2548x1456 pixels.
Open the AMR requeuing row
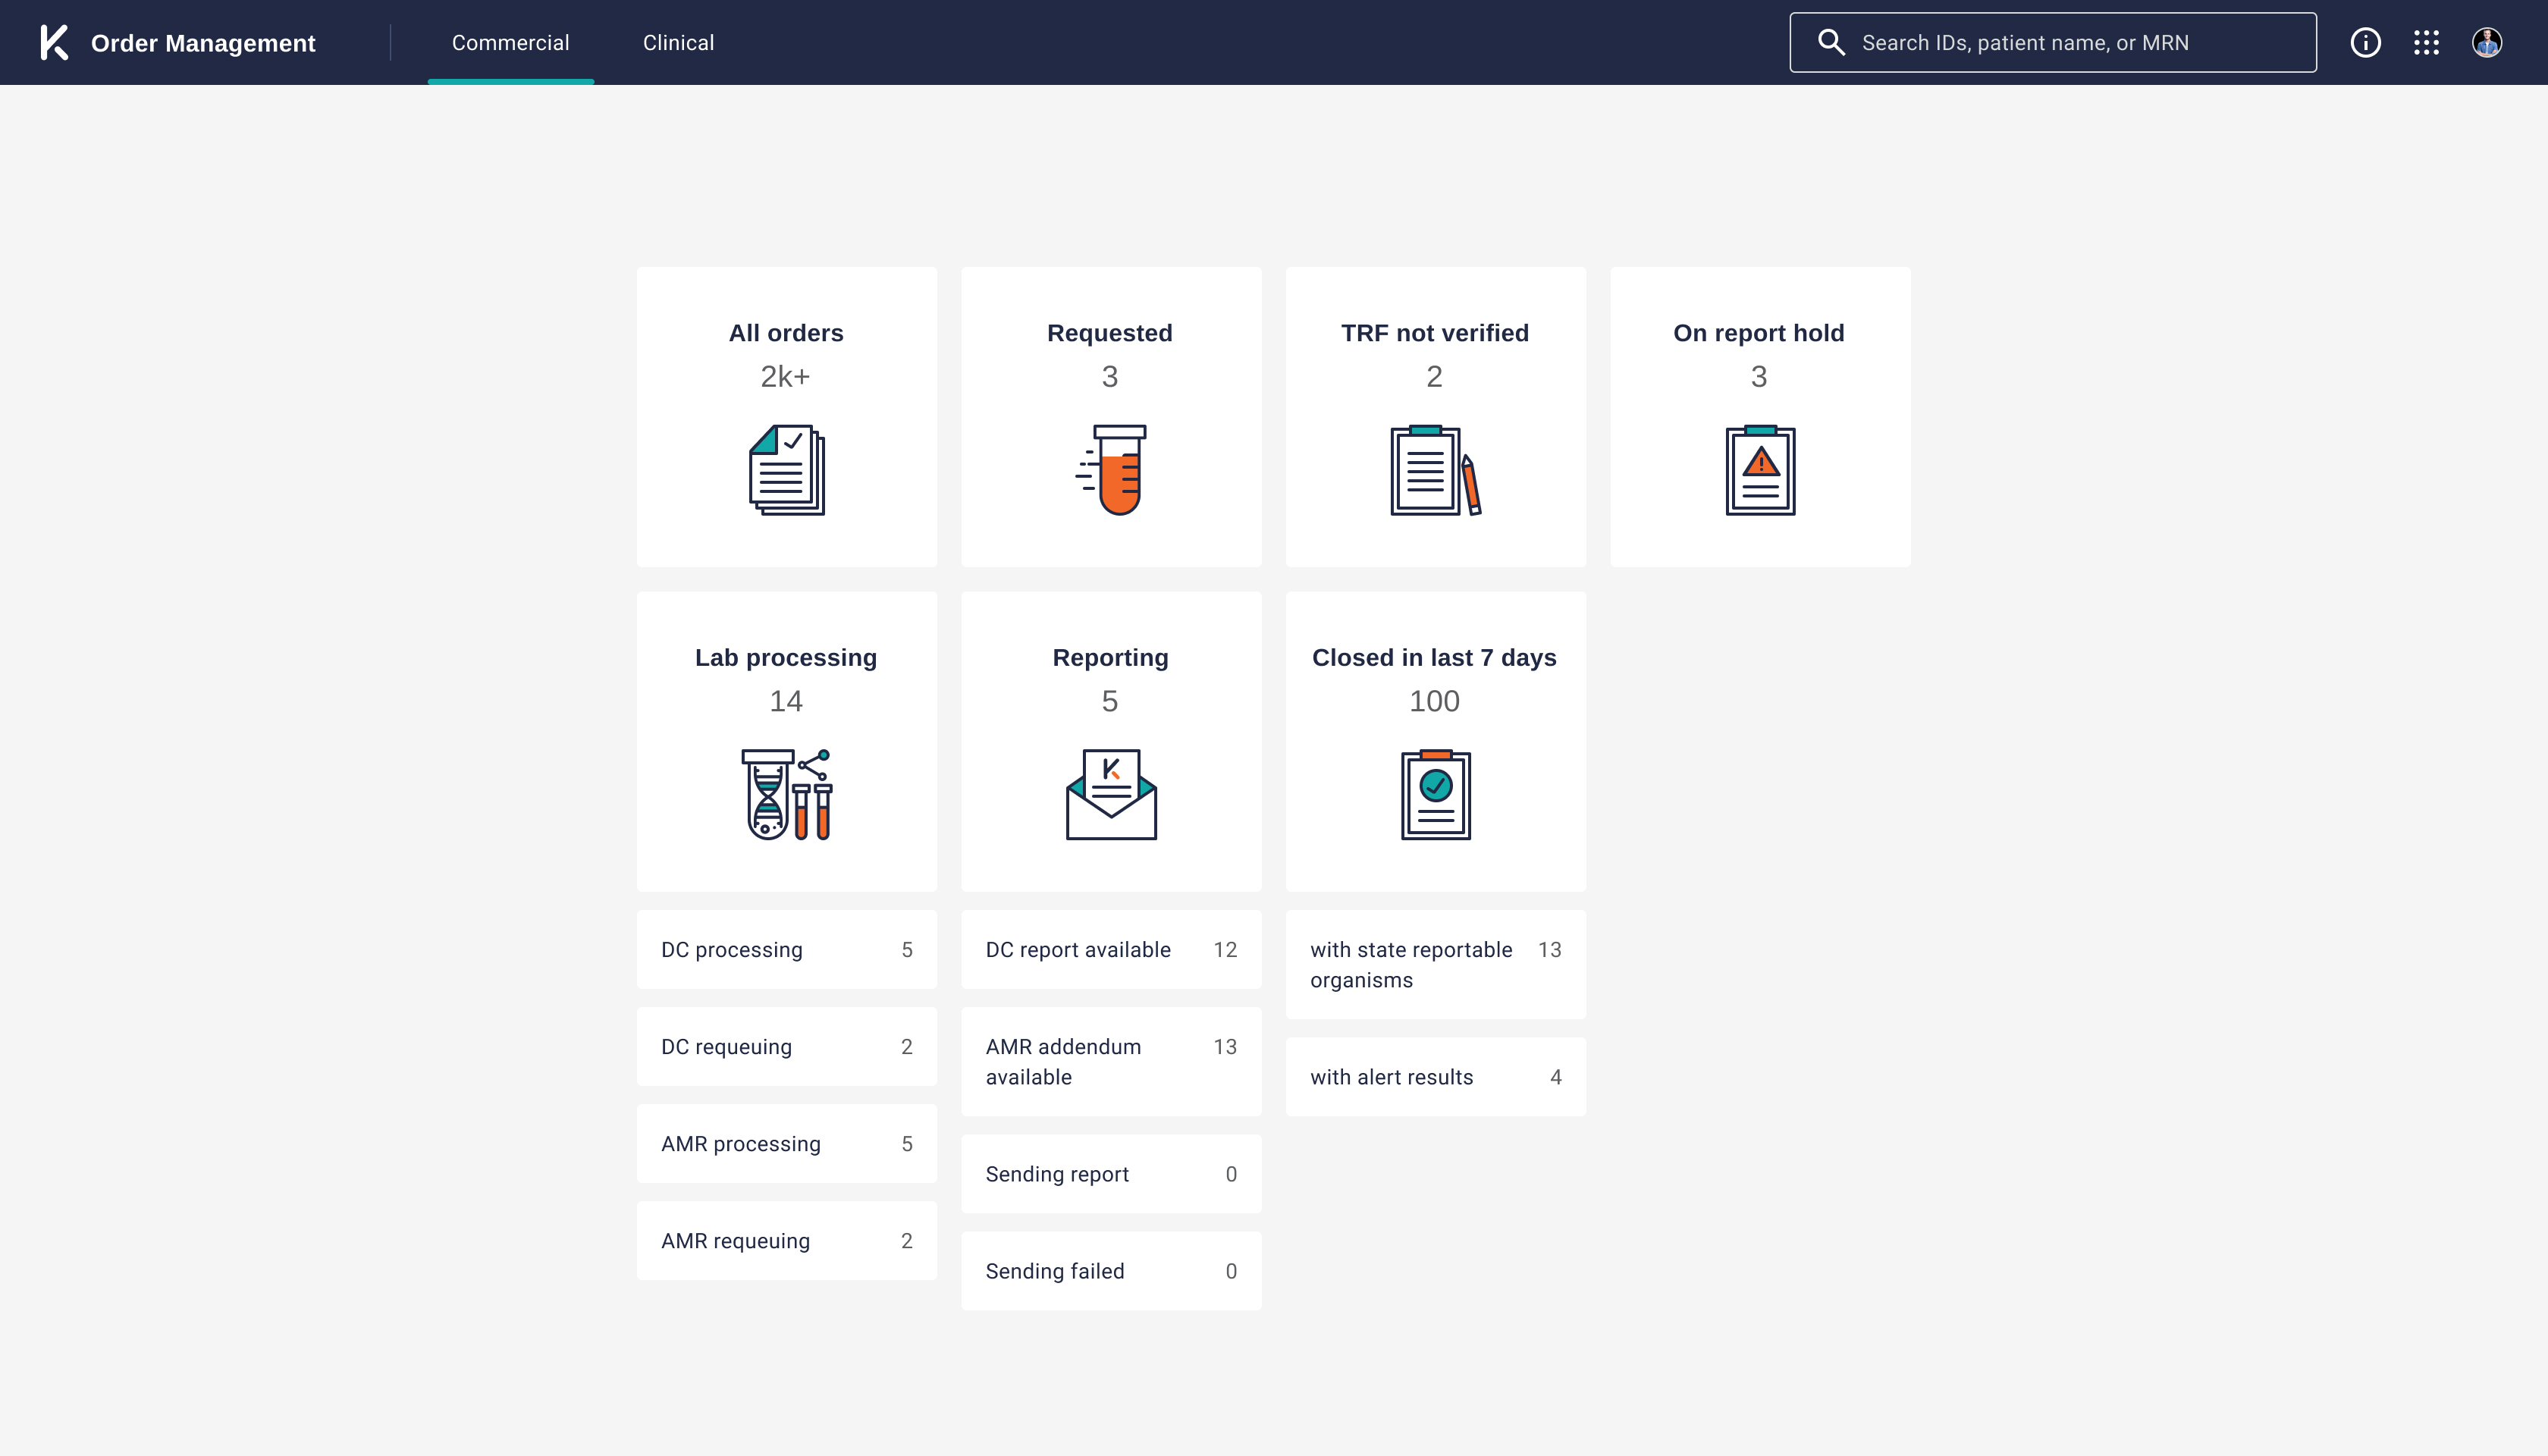(x=787, y=1240)
